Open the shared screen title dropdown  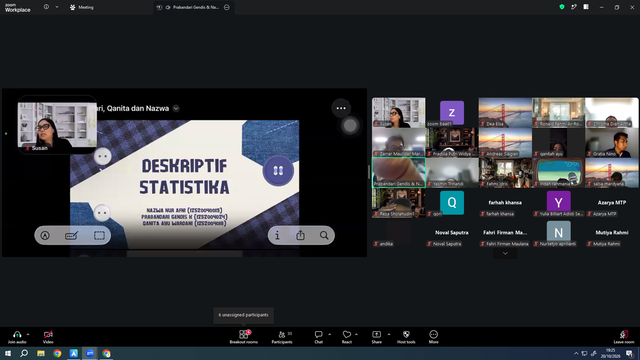[x=176, y=108]
